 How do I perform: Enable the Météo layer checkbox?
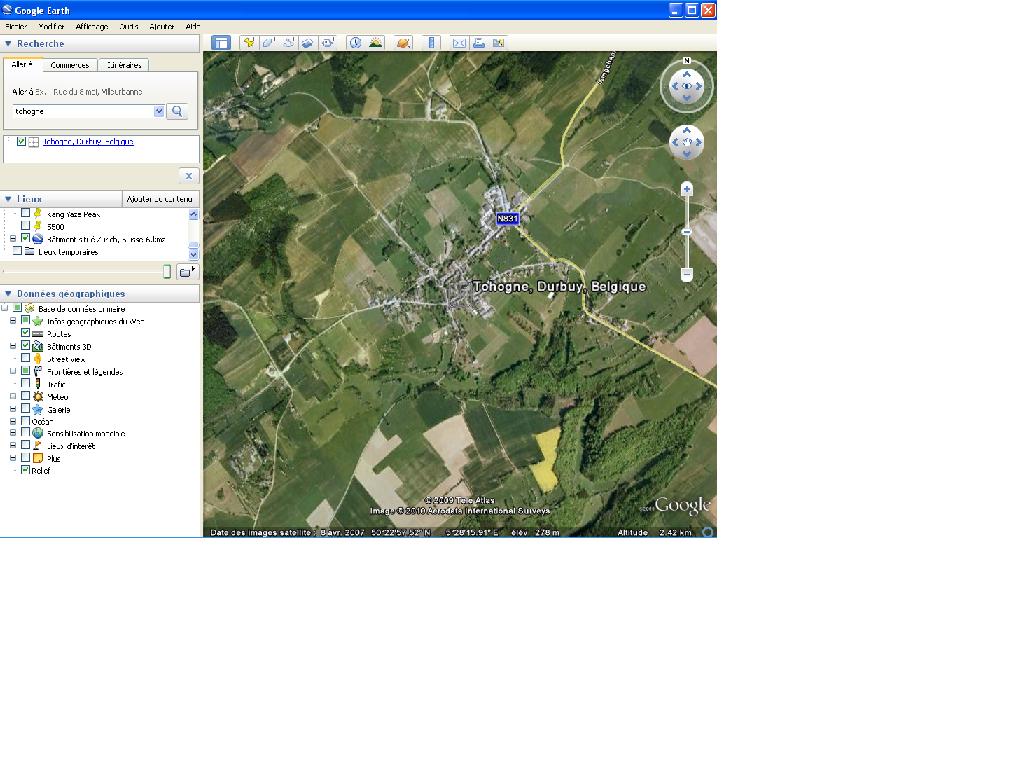25,396
